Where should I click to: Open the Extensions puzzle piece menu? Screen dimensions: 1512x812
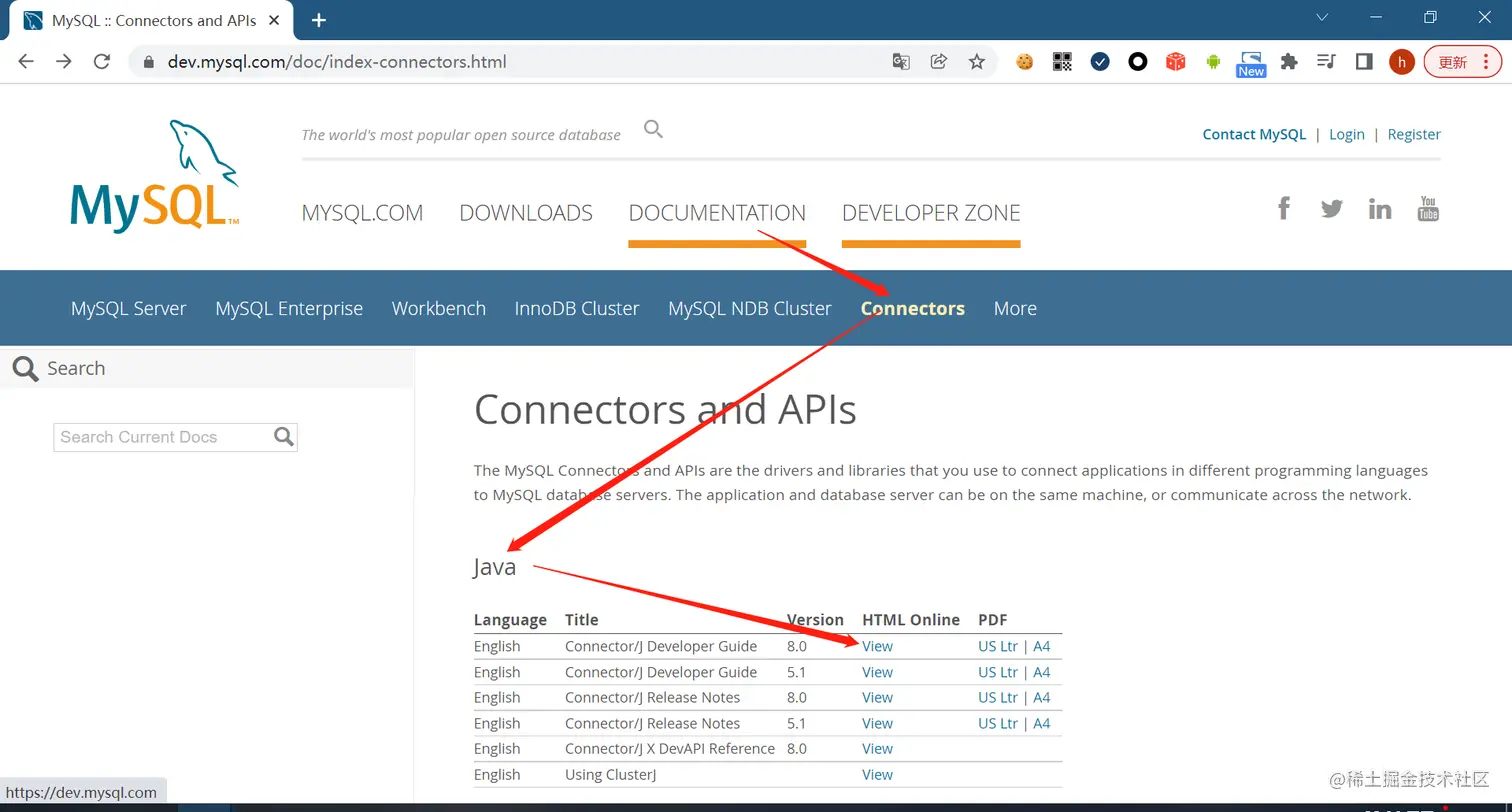[1289, 62]
